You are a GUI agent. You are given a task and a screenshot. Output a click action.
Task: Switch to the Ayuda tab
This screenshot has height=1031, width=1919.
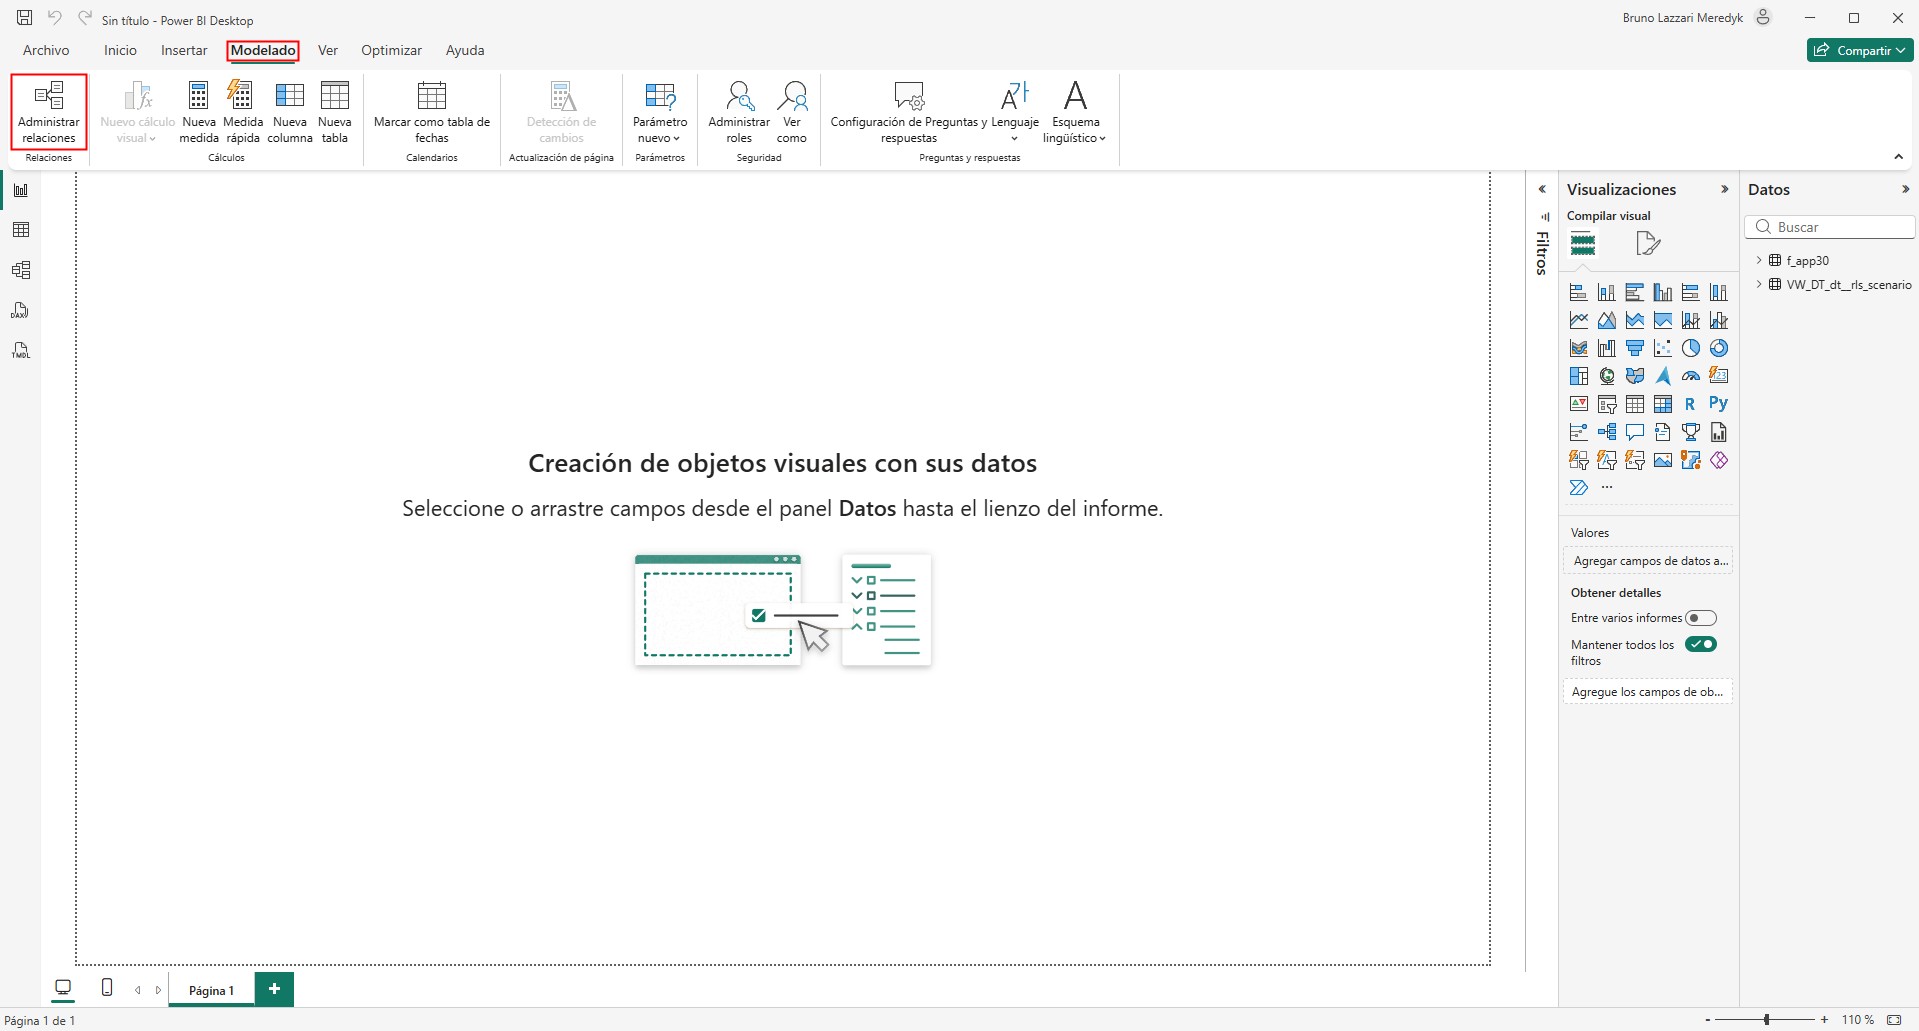tap(465, 50)
